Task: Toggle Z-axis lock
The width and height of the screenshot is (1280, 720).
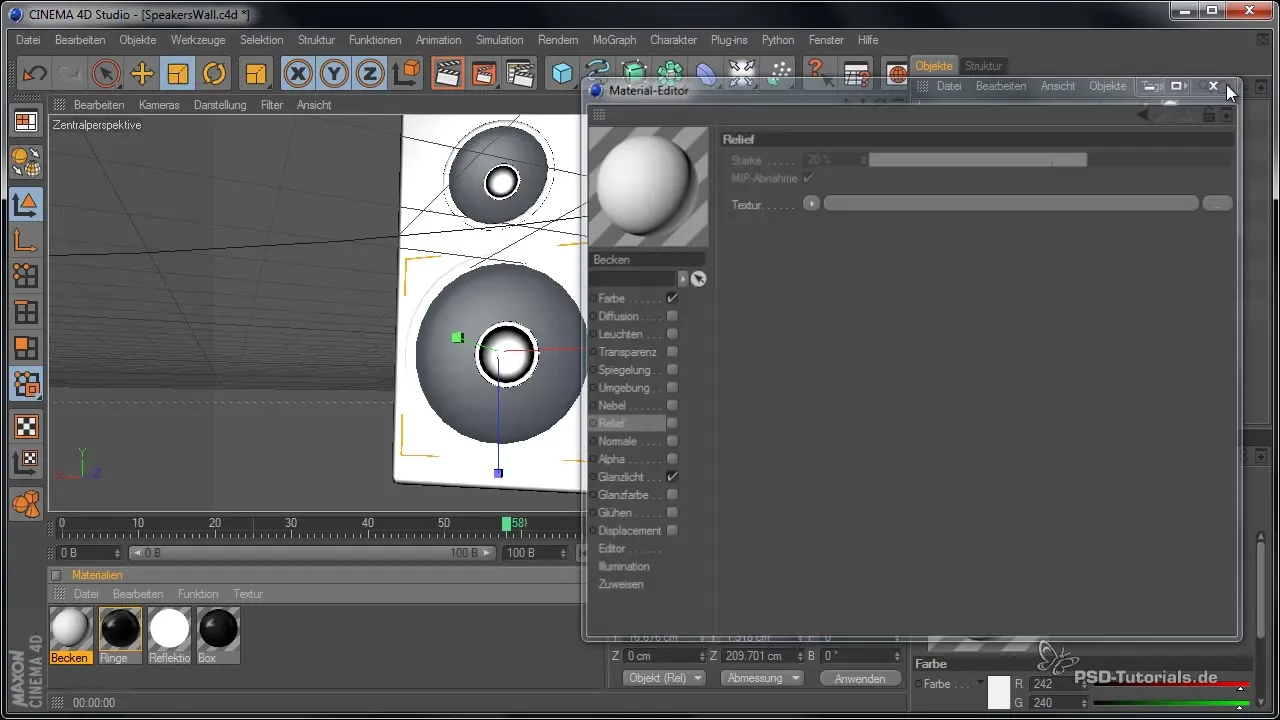Action: (370, 73)
